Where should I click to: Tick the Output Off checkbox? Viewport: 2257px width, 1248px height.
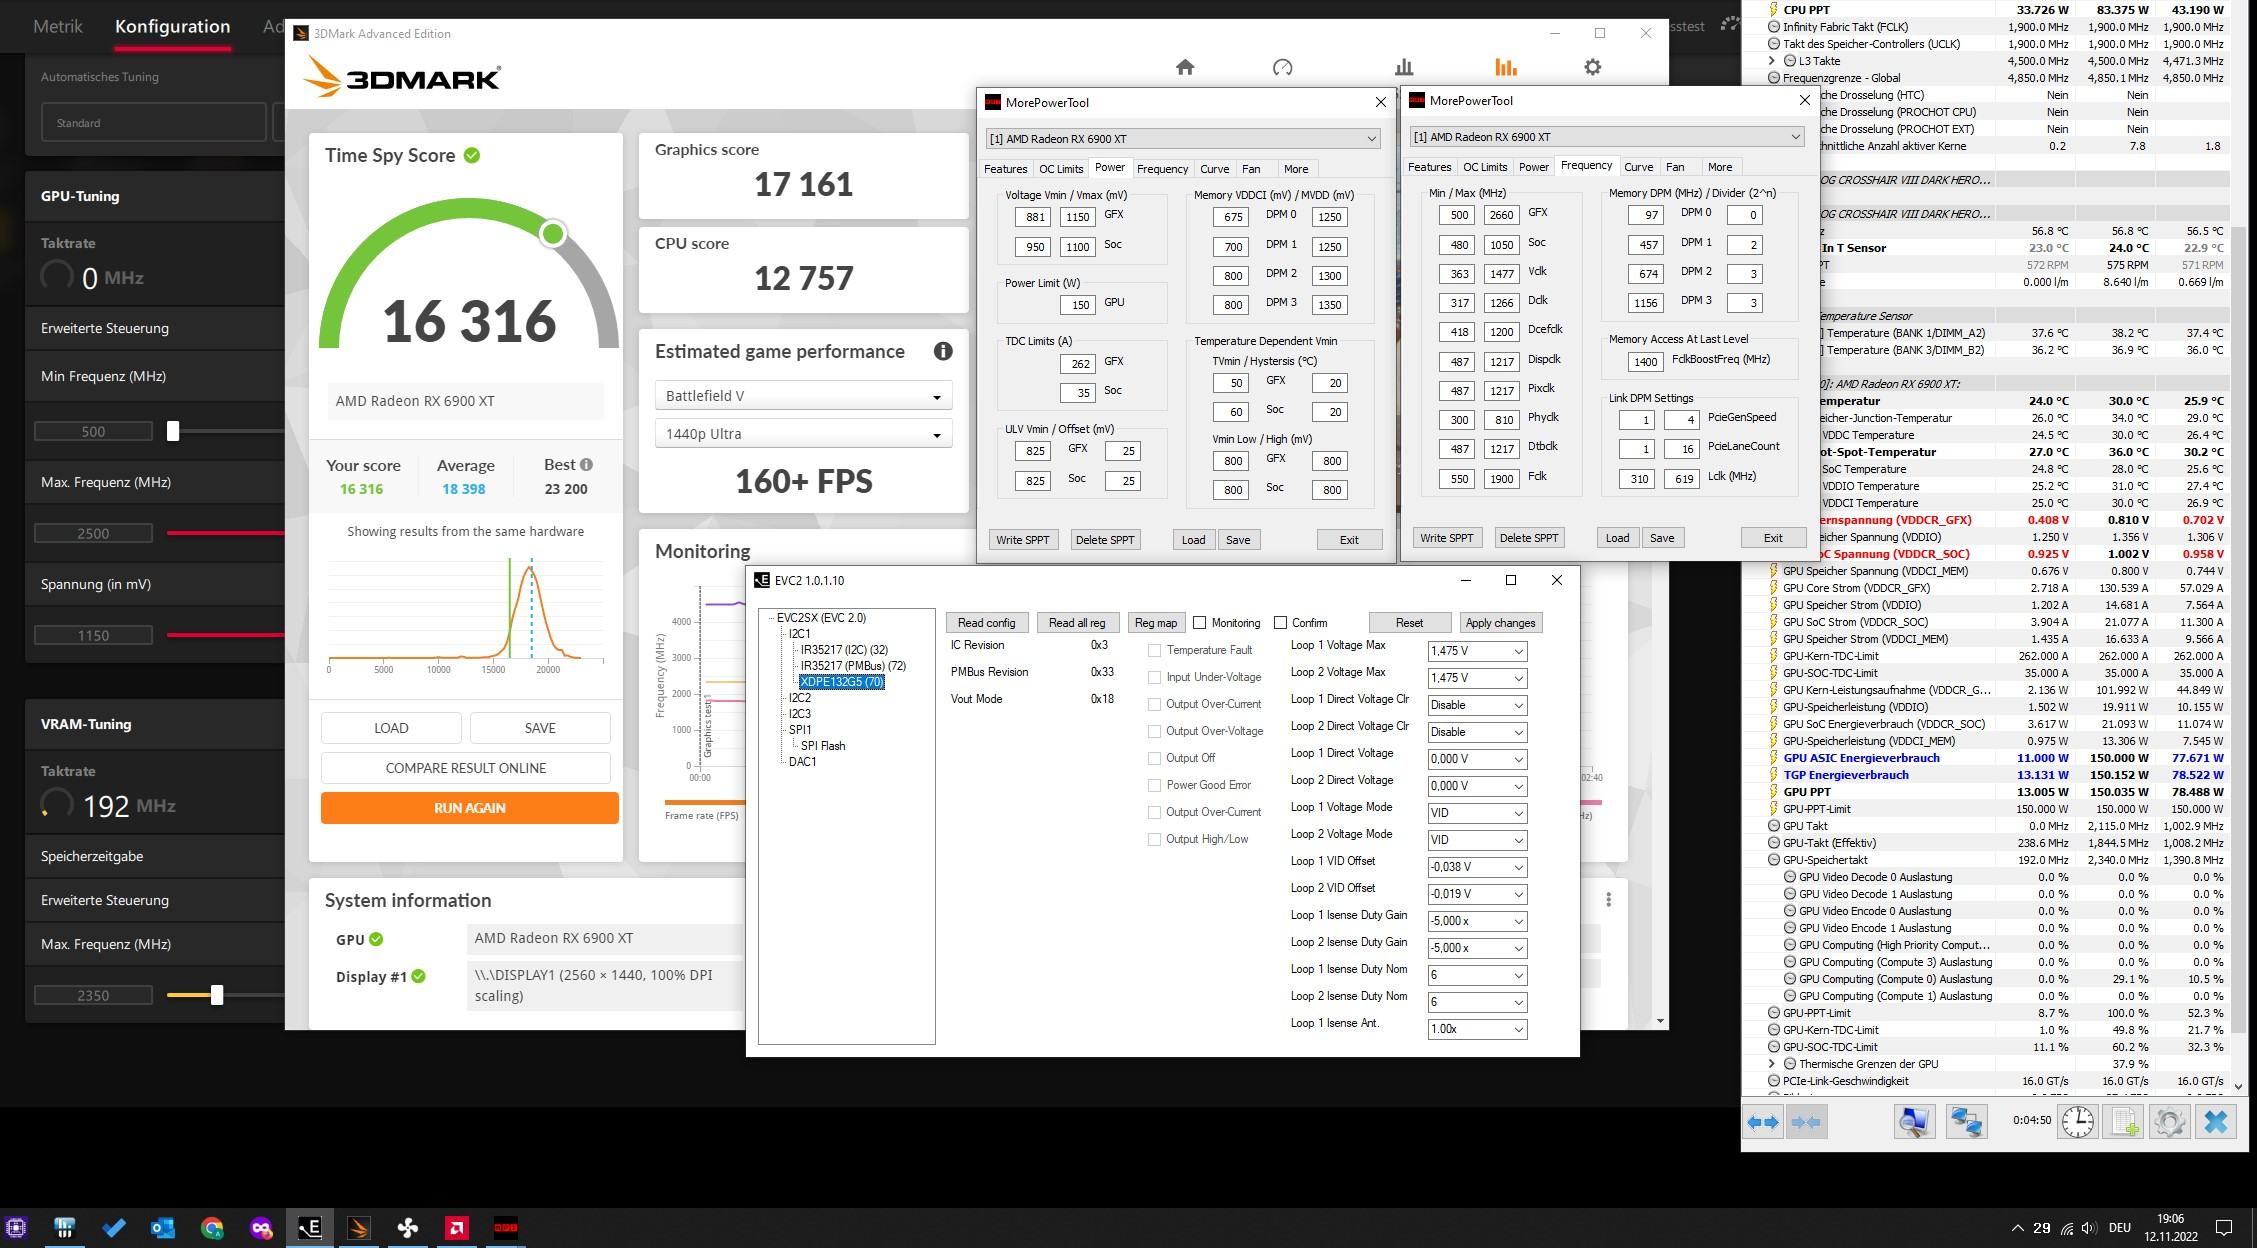coord(1154,758)
